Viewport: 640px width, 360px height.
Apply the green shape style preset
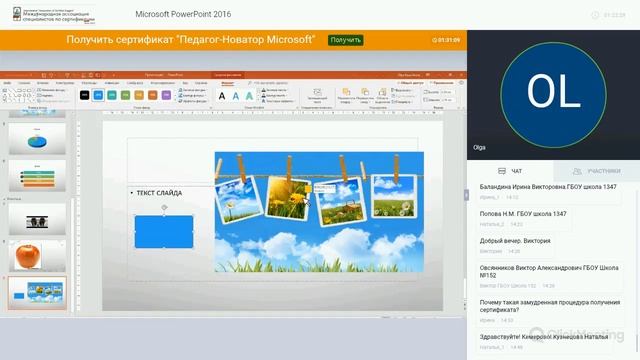(x=125, y=95)
